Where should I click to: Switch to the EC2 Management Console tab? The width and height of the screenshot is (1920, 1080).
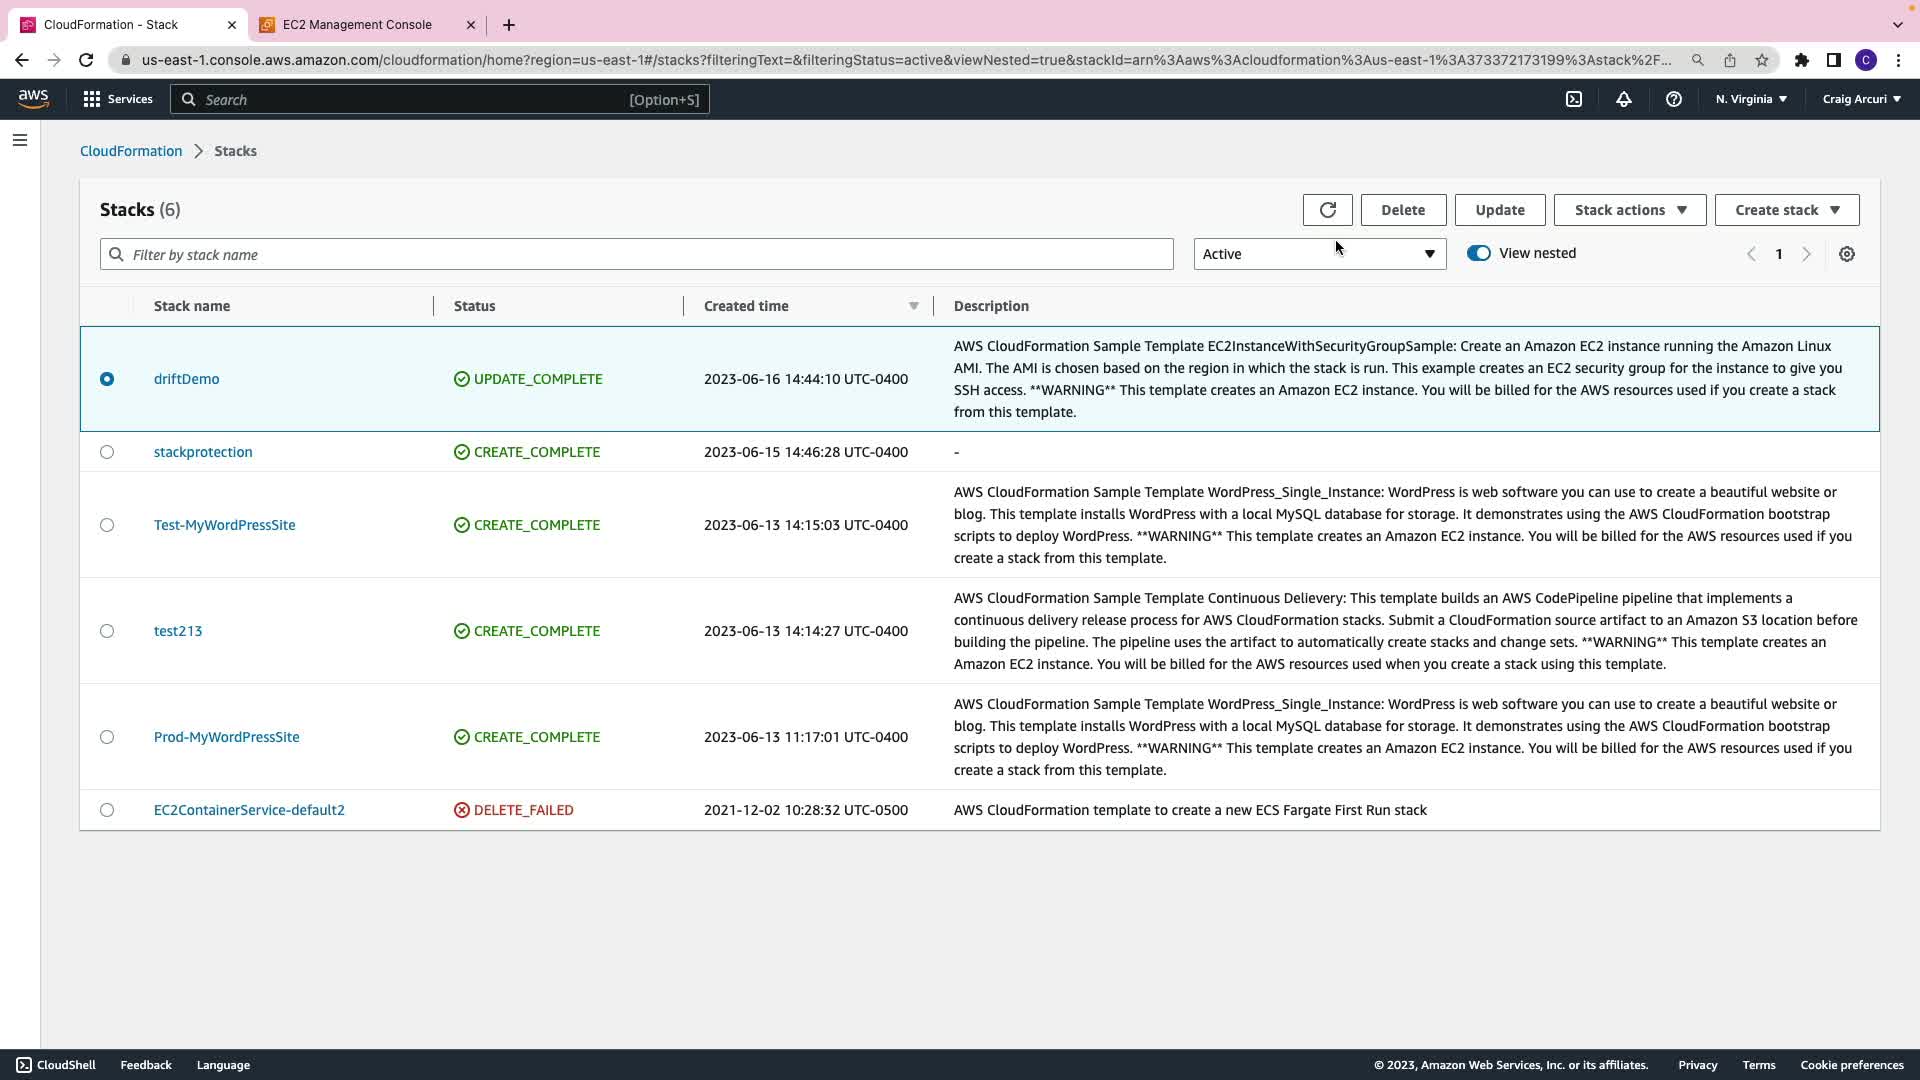click(357, 25)
